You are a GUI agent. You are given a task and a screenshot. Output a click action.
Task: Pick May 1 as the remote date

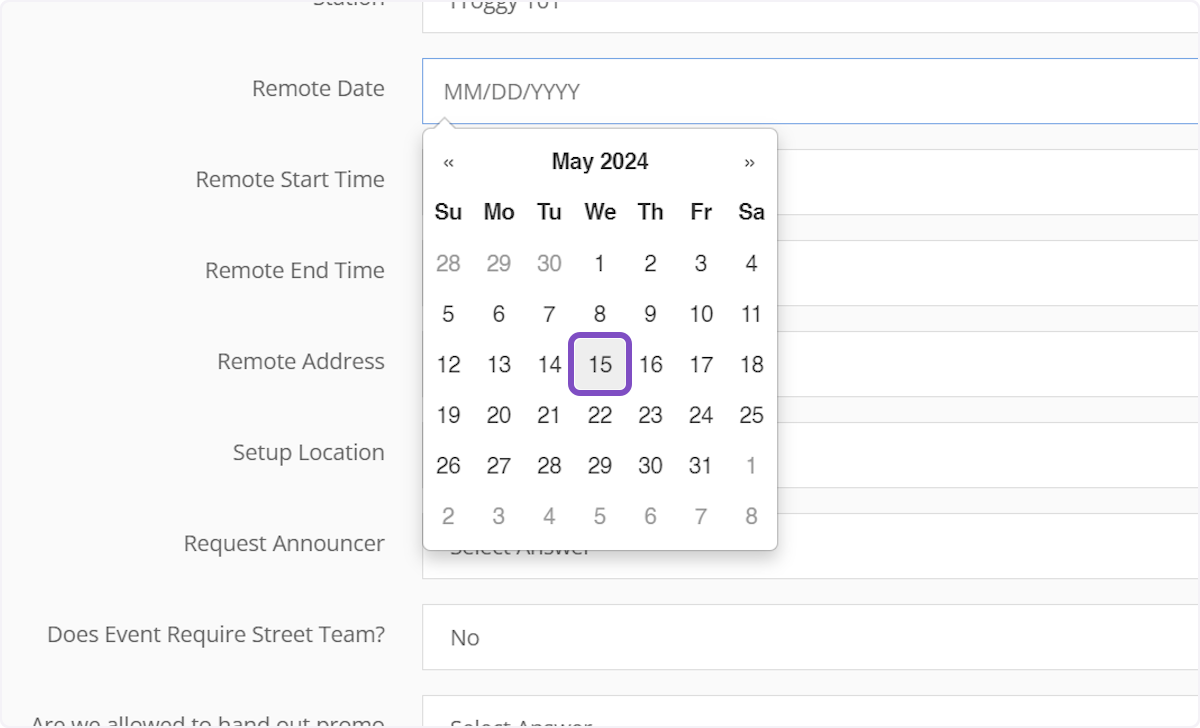pos(599,263)
